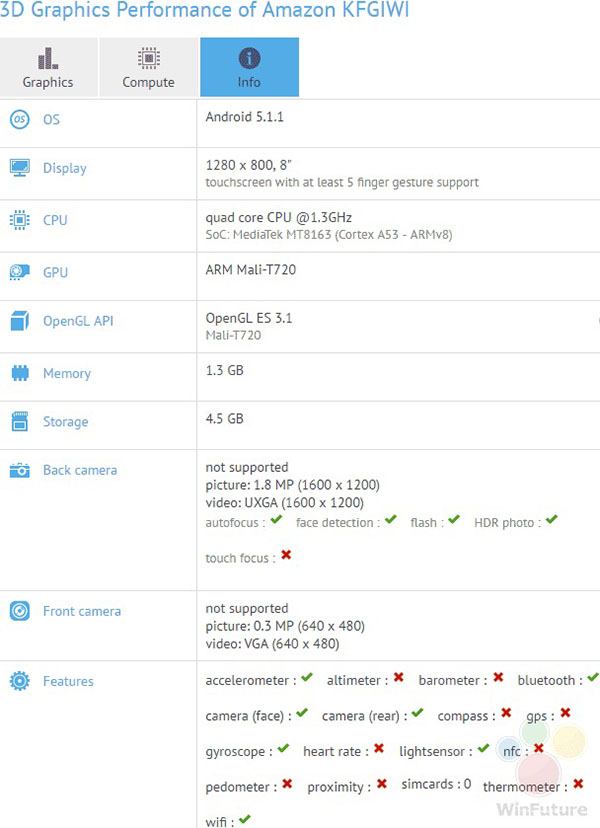Click the Features label

(68, 681)
